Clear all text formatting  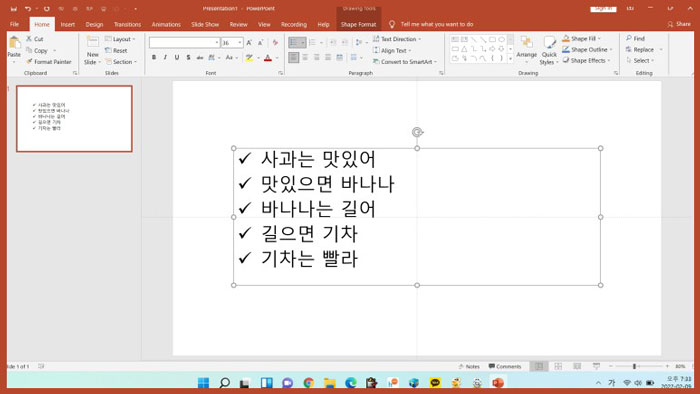click(x=275, y=43)
